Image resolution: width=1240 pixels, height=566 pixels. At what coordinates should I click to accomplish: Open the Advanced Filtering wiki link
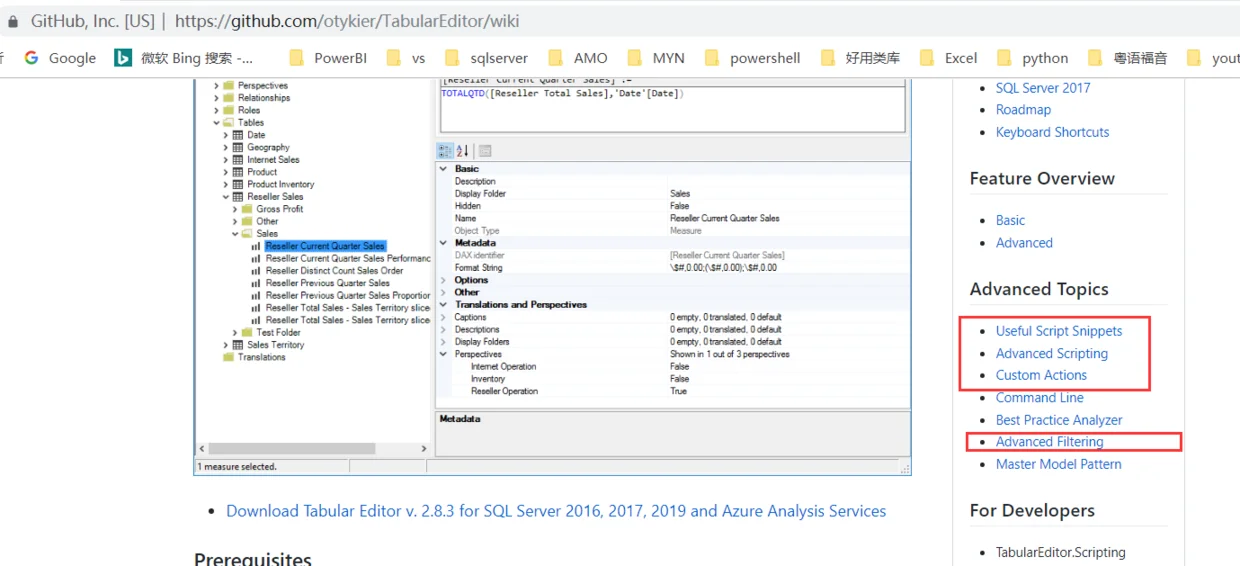[1050, 441]
